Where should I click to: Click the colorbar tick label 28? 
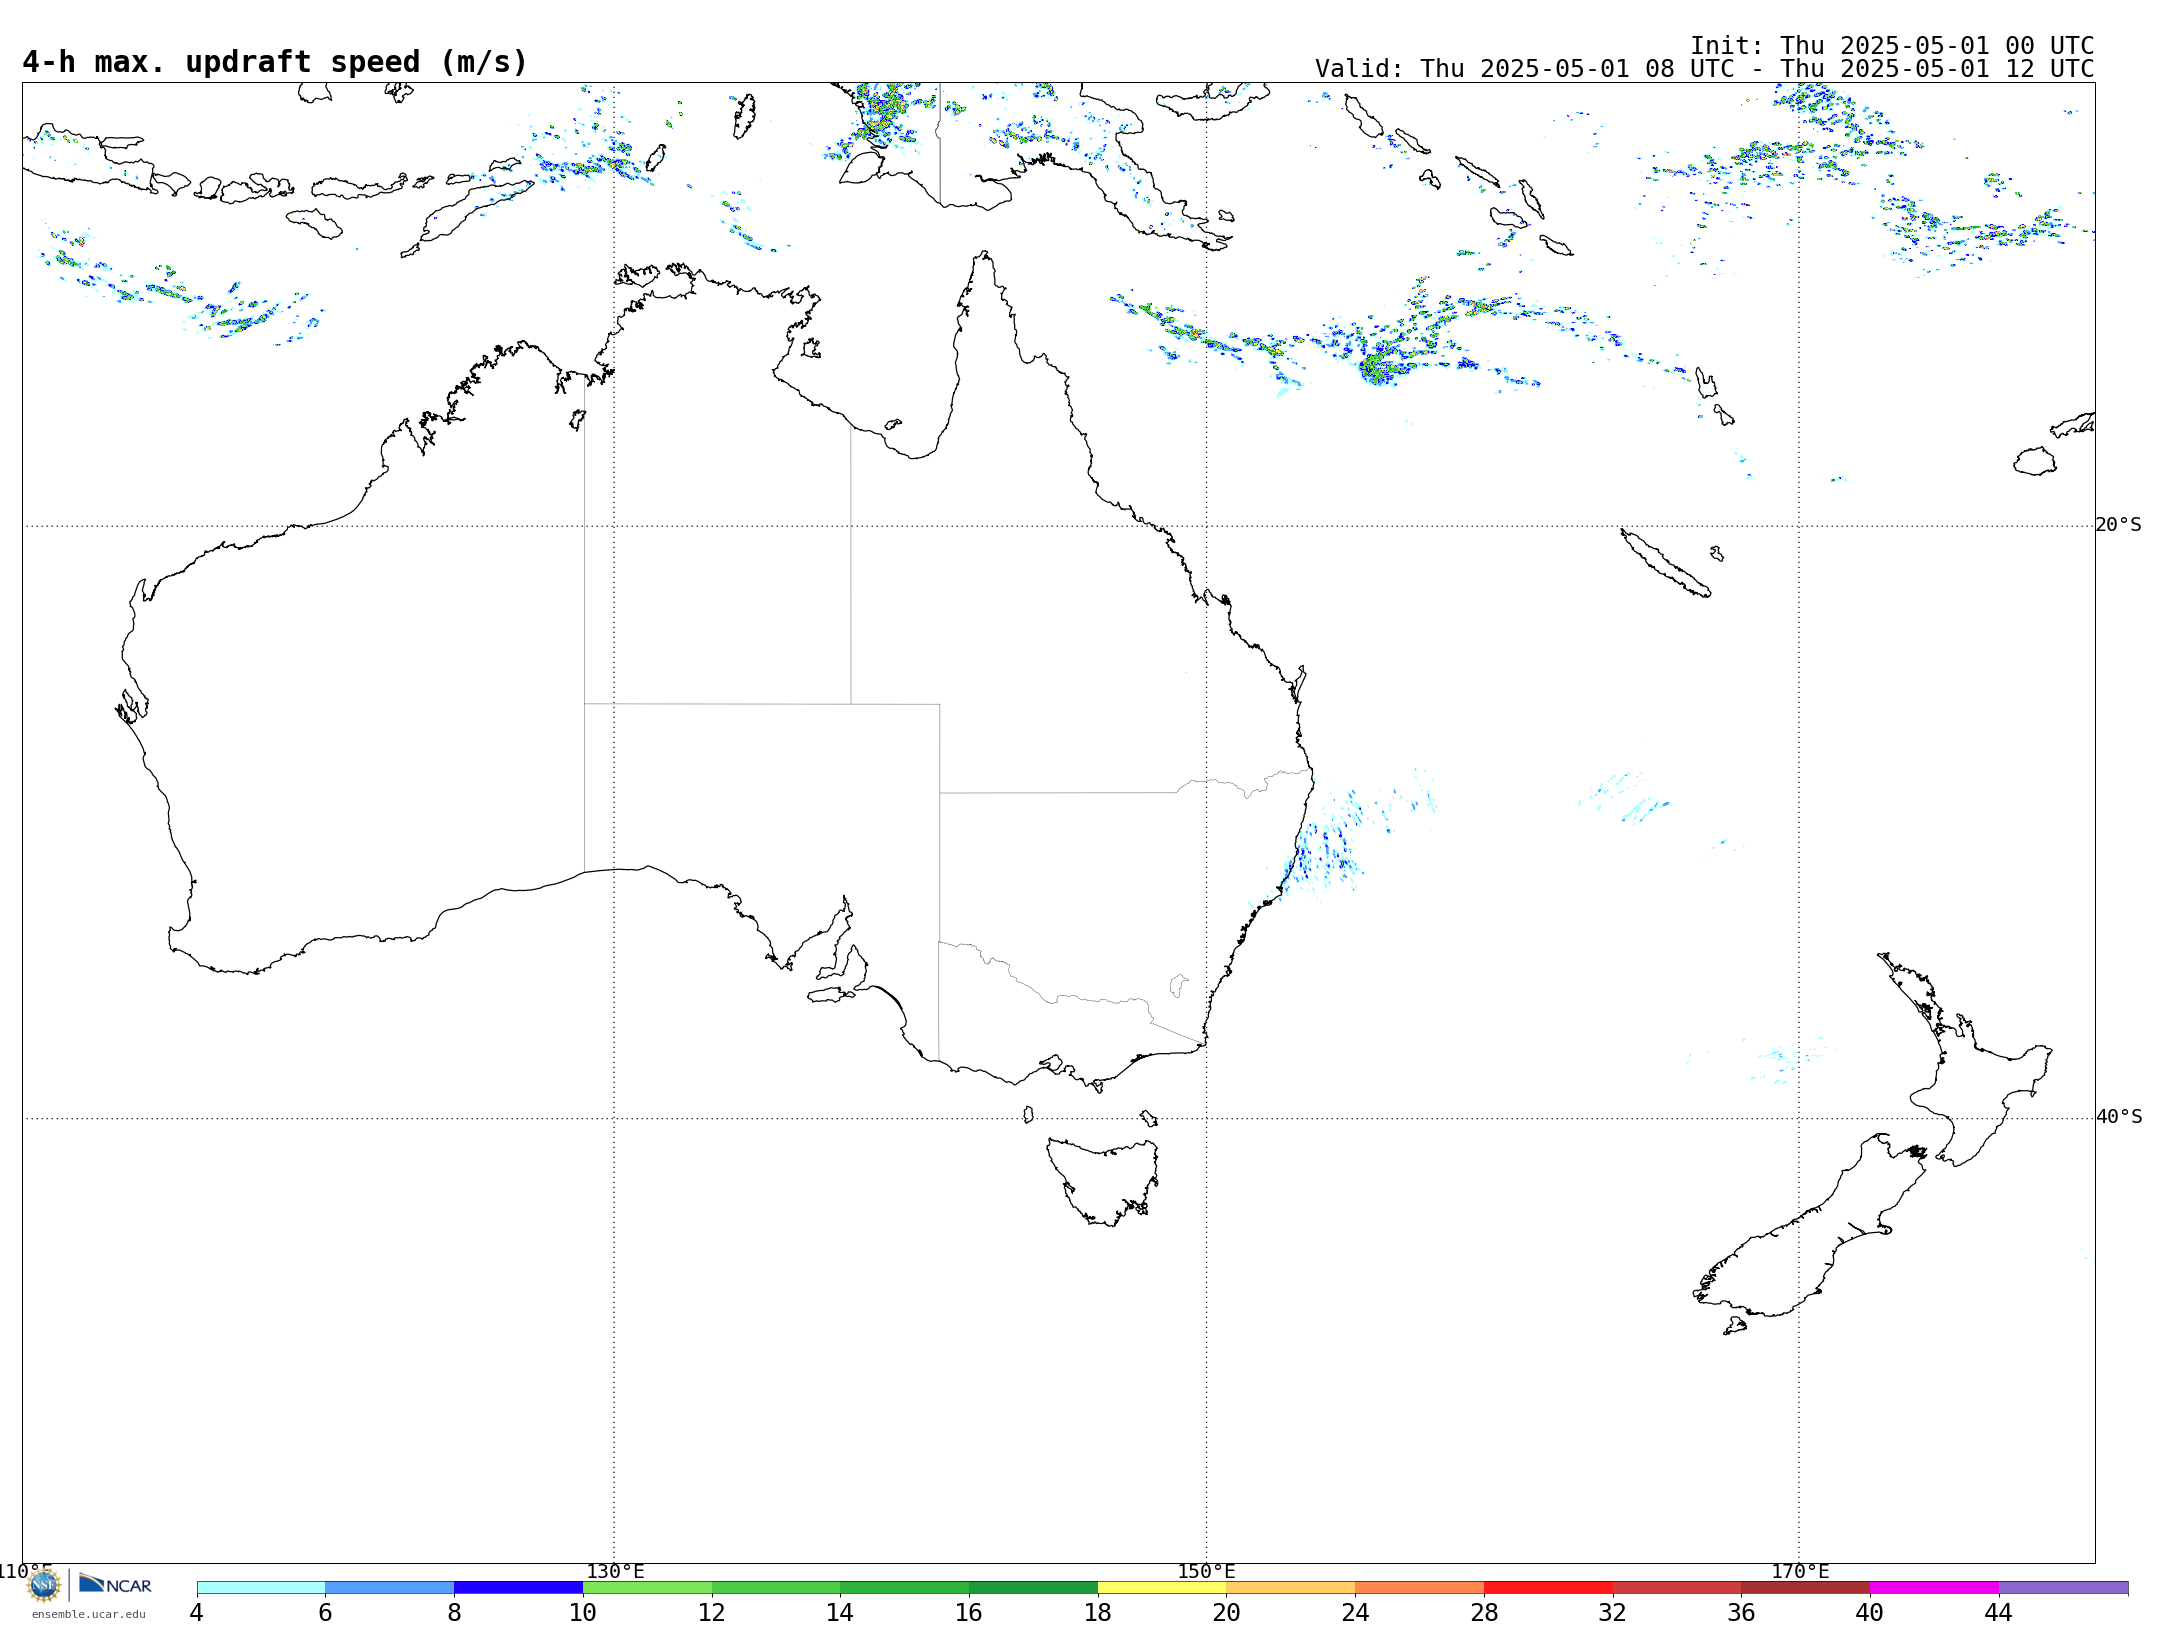tap(1484, 1612)
